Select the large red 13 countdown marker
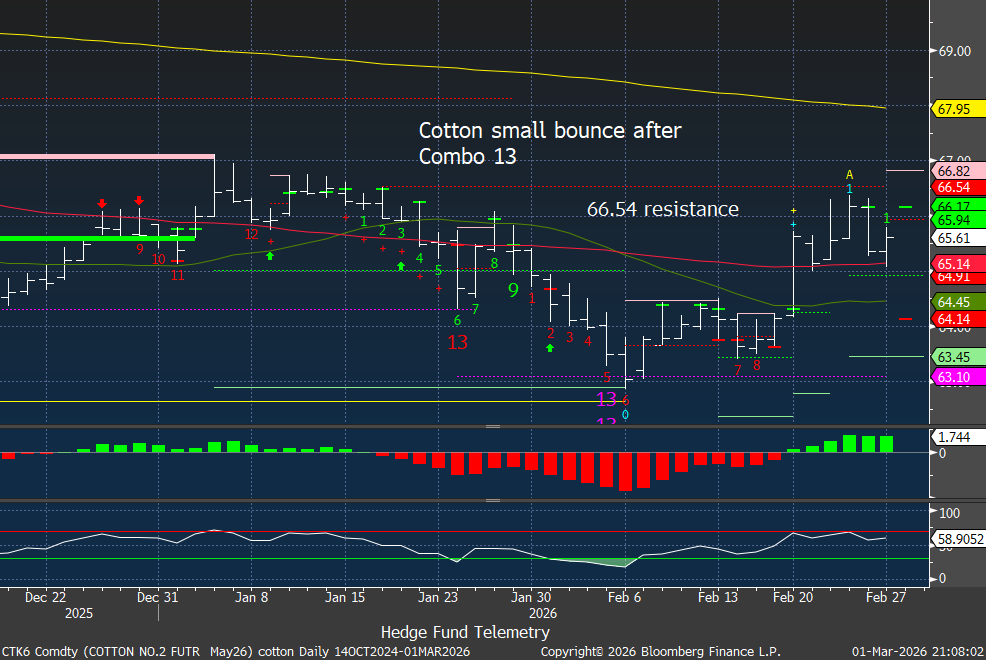Image resolution: width=986 pixels, height=660 pixels. click(x=458, y=342)
